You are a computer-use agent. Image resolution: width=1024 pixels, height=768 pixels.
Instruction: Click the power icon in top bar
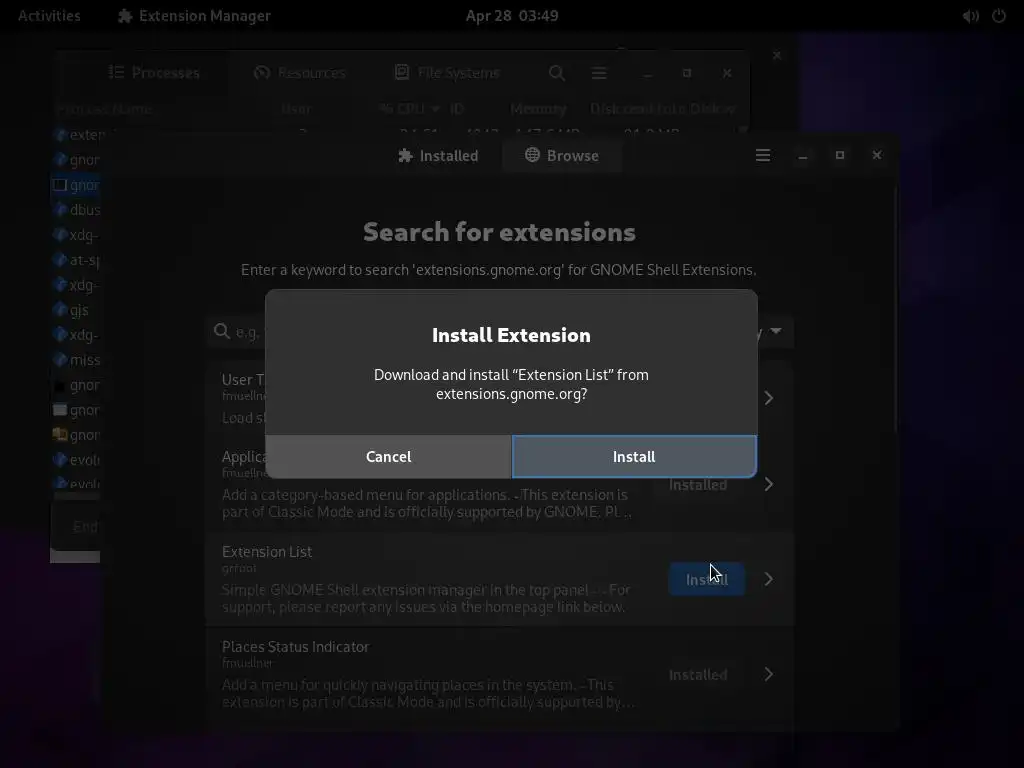pyautogui.click(x=999, y=16)
